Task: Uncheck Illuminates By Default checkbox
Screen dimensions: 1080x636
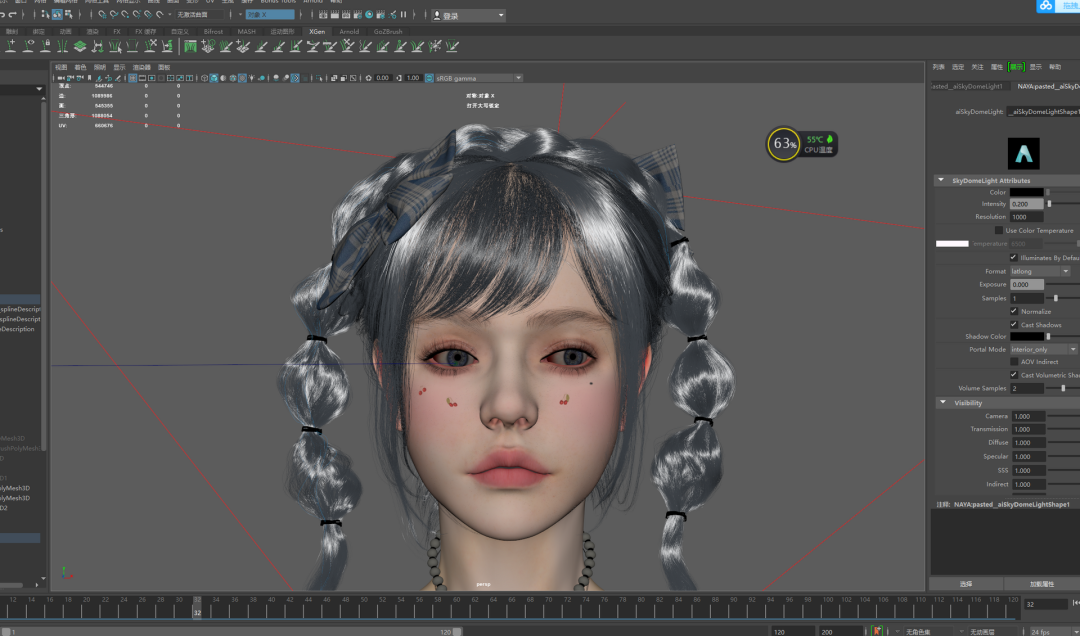Action: click(x=1013, y=257)
